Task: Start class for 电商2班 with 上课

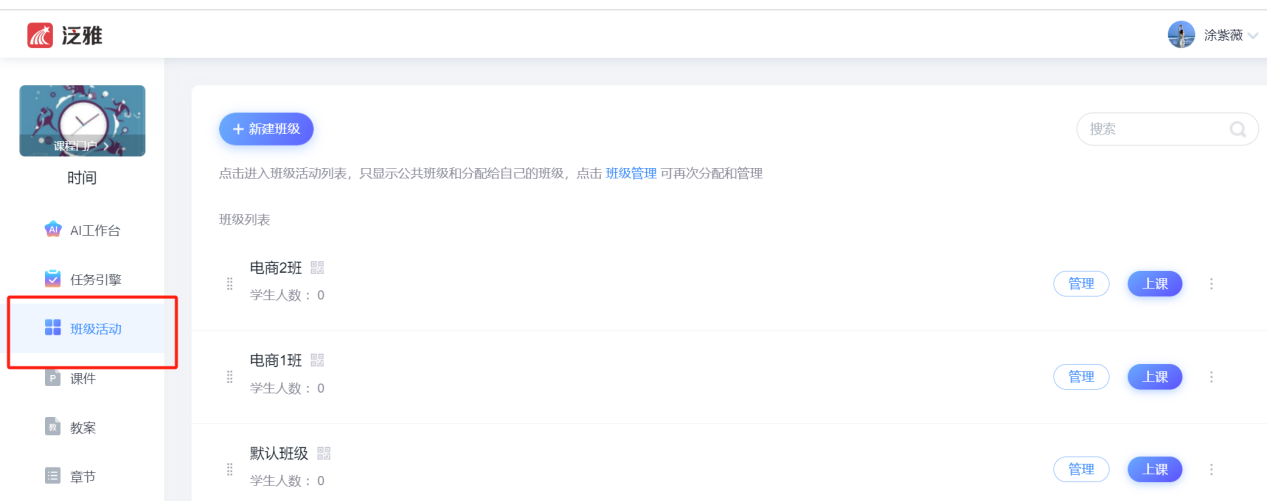Action: [1155, 284]
